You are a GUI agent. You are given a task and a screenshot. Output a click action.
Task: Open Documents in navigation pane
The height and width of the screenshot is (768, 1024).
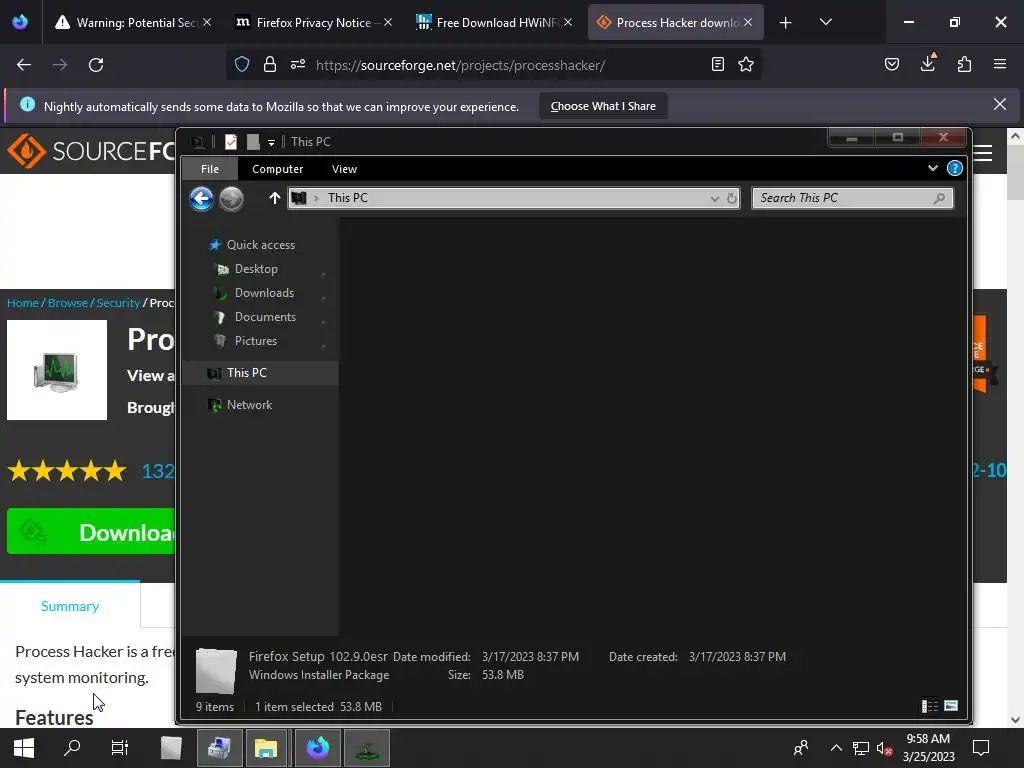pyautogui.click(x=264, y=317)
